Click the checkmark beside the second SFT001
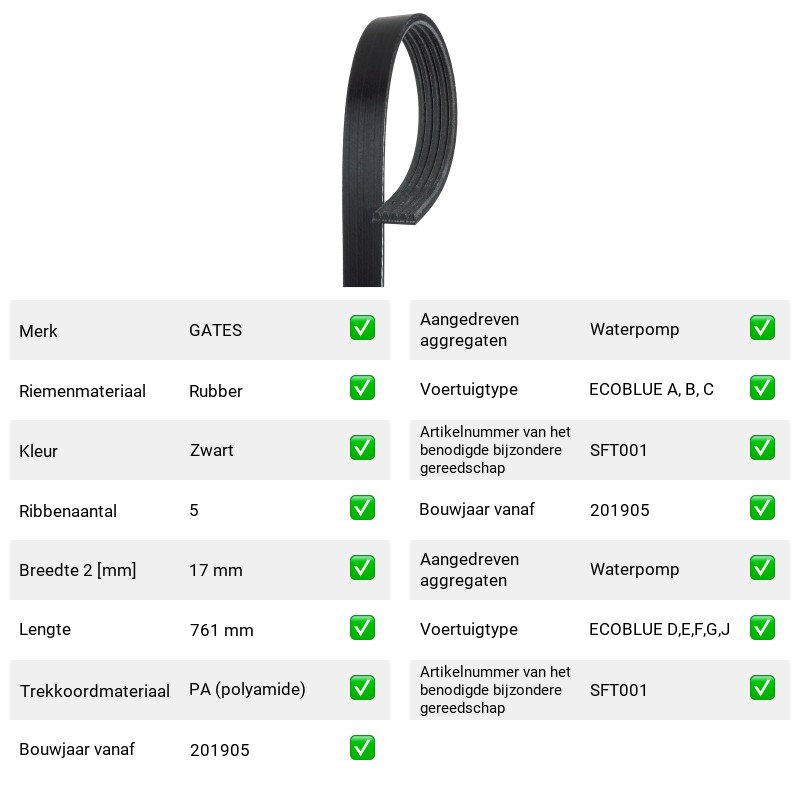Image resolution: width=800 pixels, height=800 pixels. [762, 688]
